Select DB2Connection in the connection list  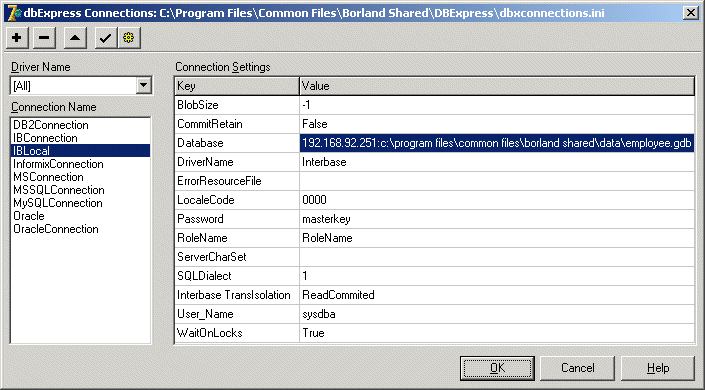pos(51,125)
